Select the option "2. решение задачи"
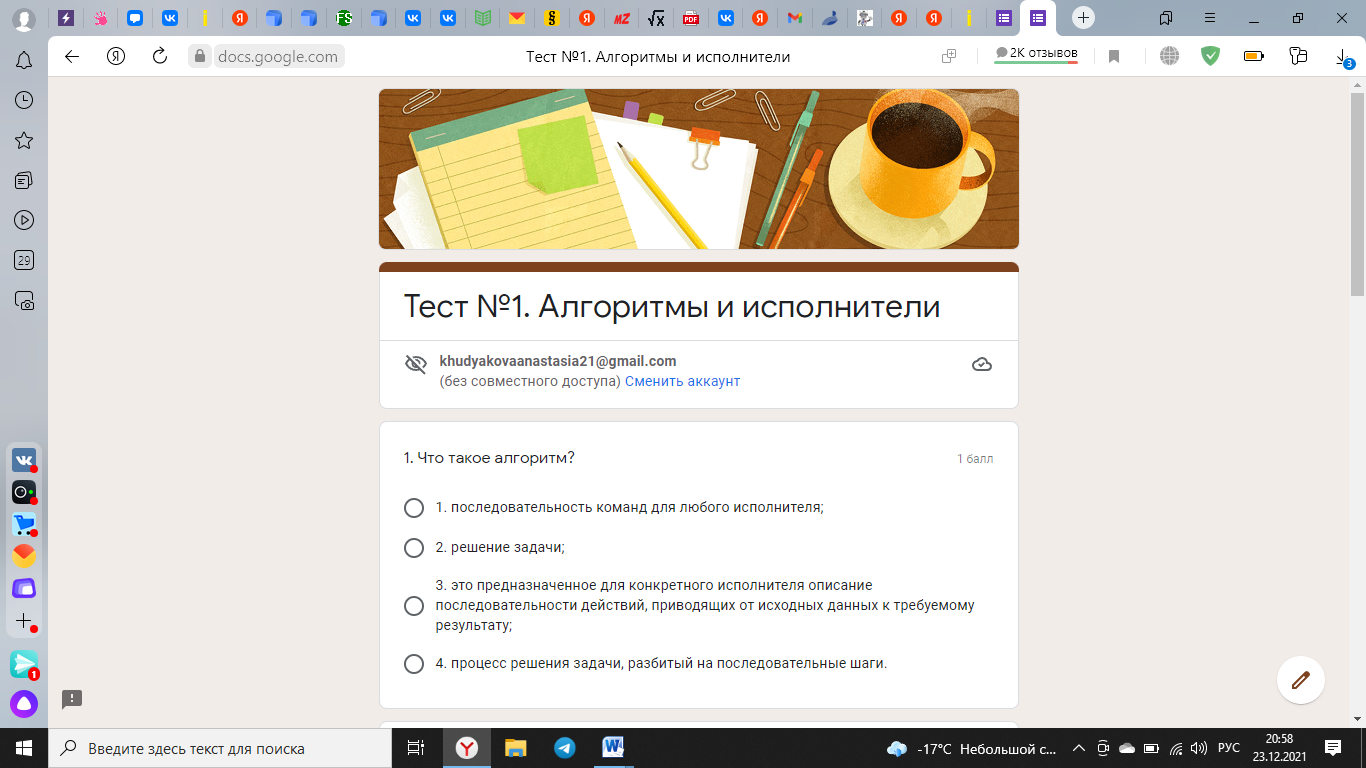The image size is (1366, 768). tap(414, 548)
